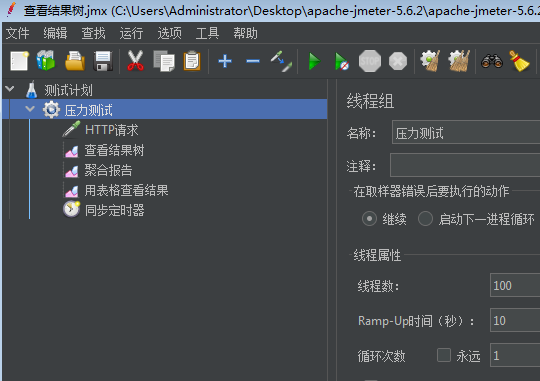Click the Open file folder icon
Screen dimensions: 540x381
click(x=75, y=61)
